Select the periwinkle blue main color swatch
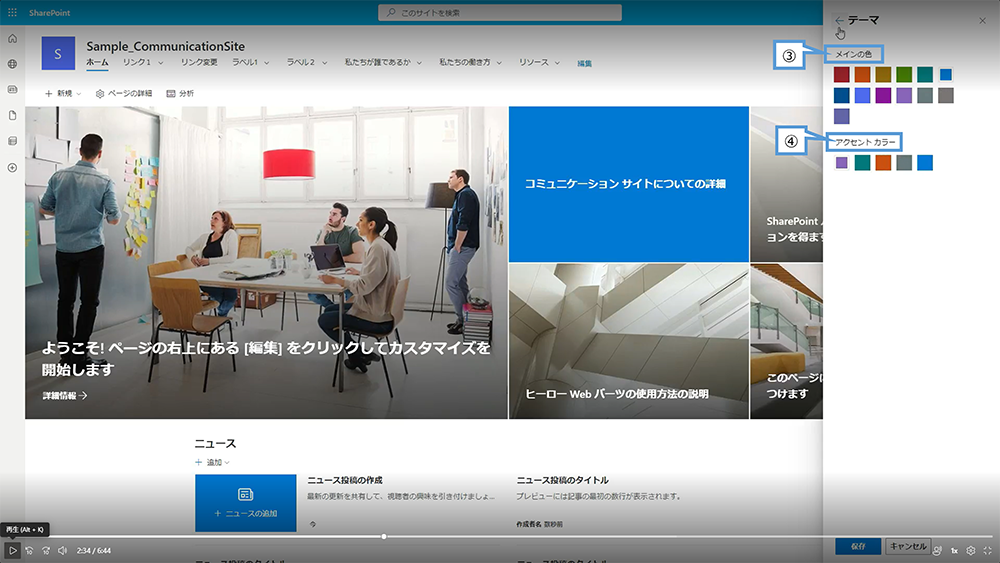This screenshot has width=1000, height=563. click(862, 95)
